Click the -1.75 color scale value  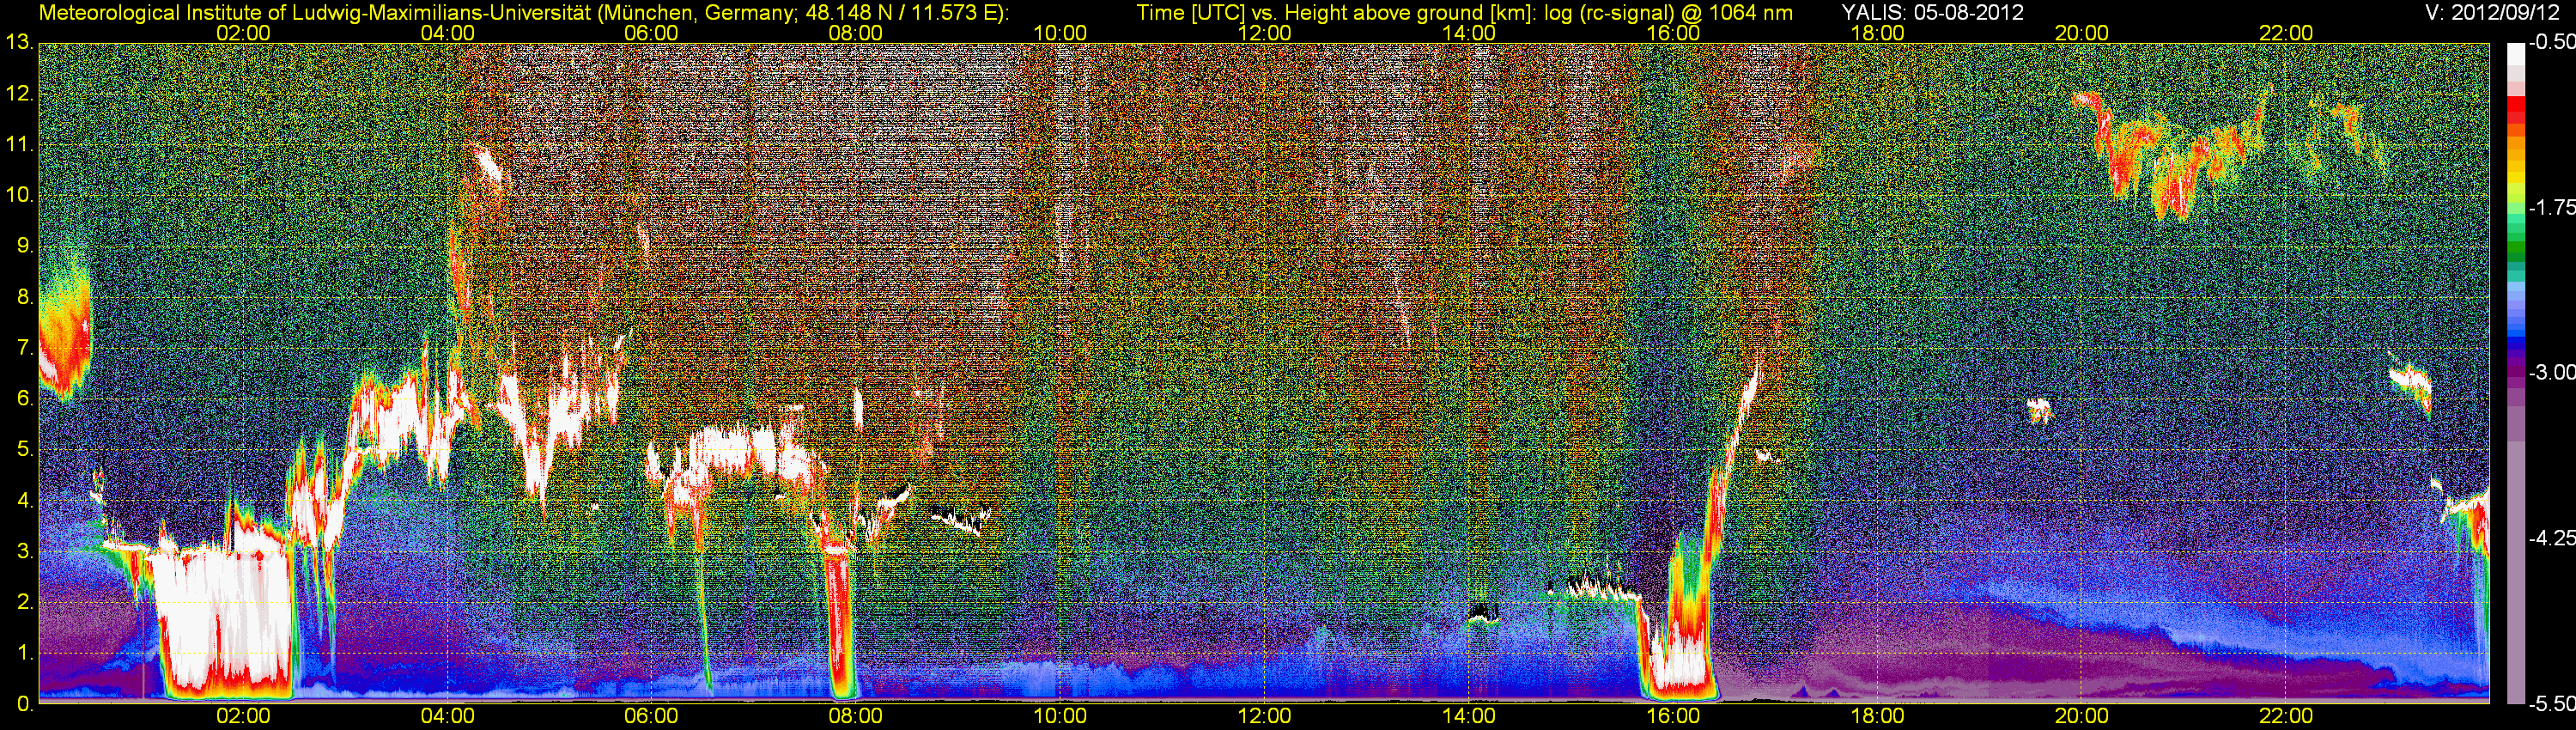2552,208
